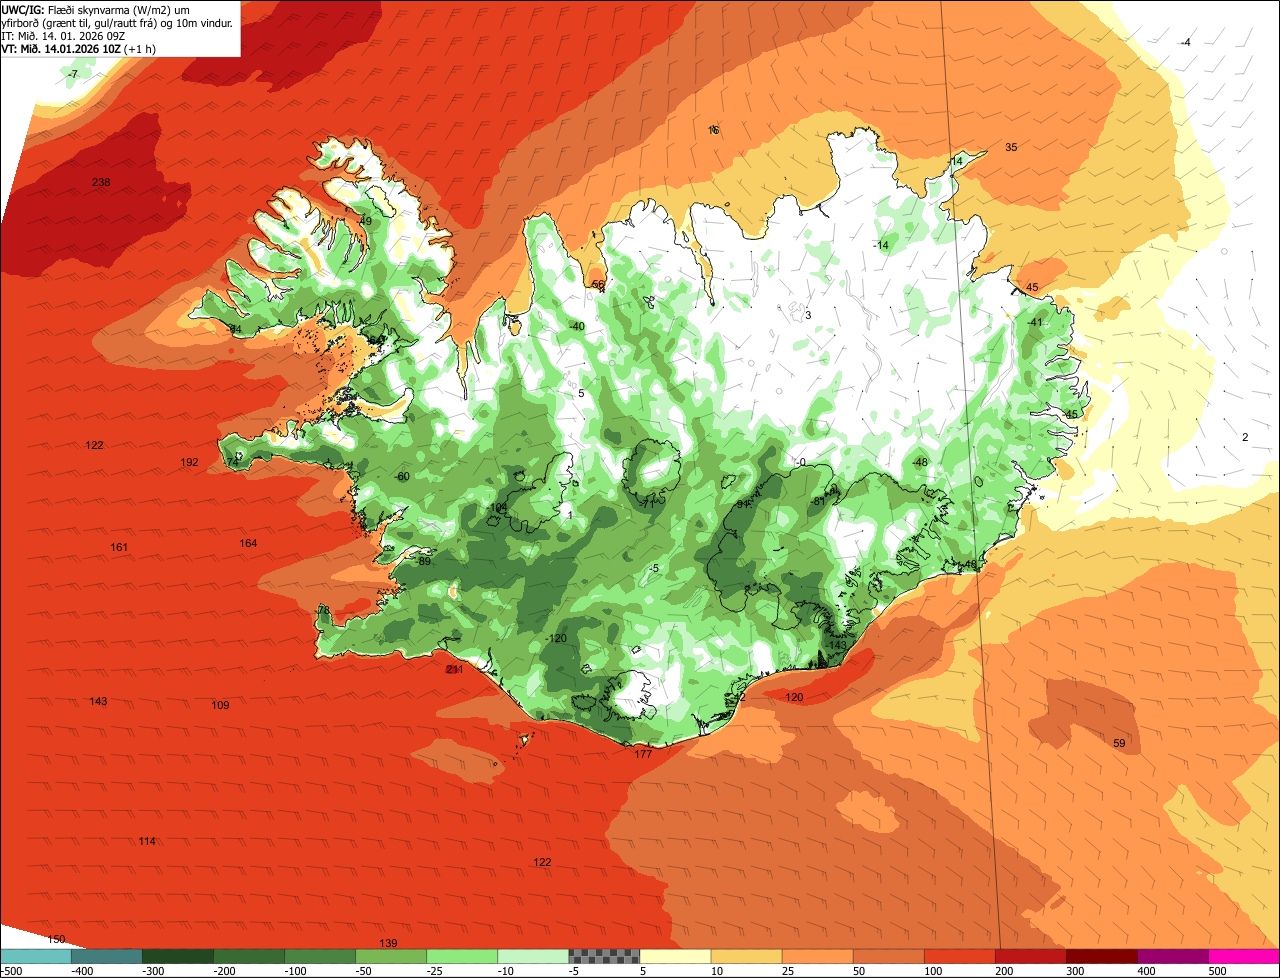Select the 100 to 200 red-orange legend swatch
1280x978 pixels.
[x=958, y=956]
